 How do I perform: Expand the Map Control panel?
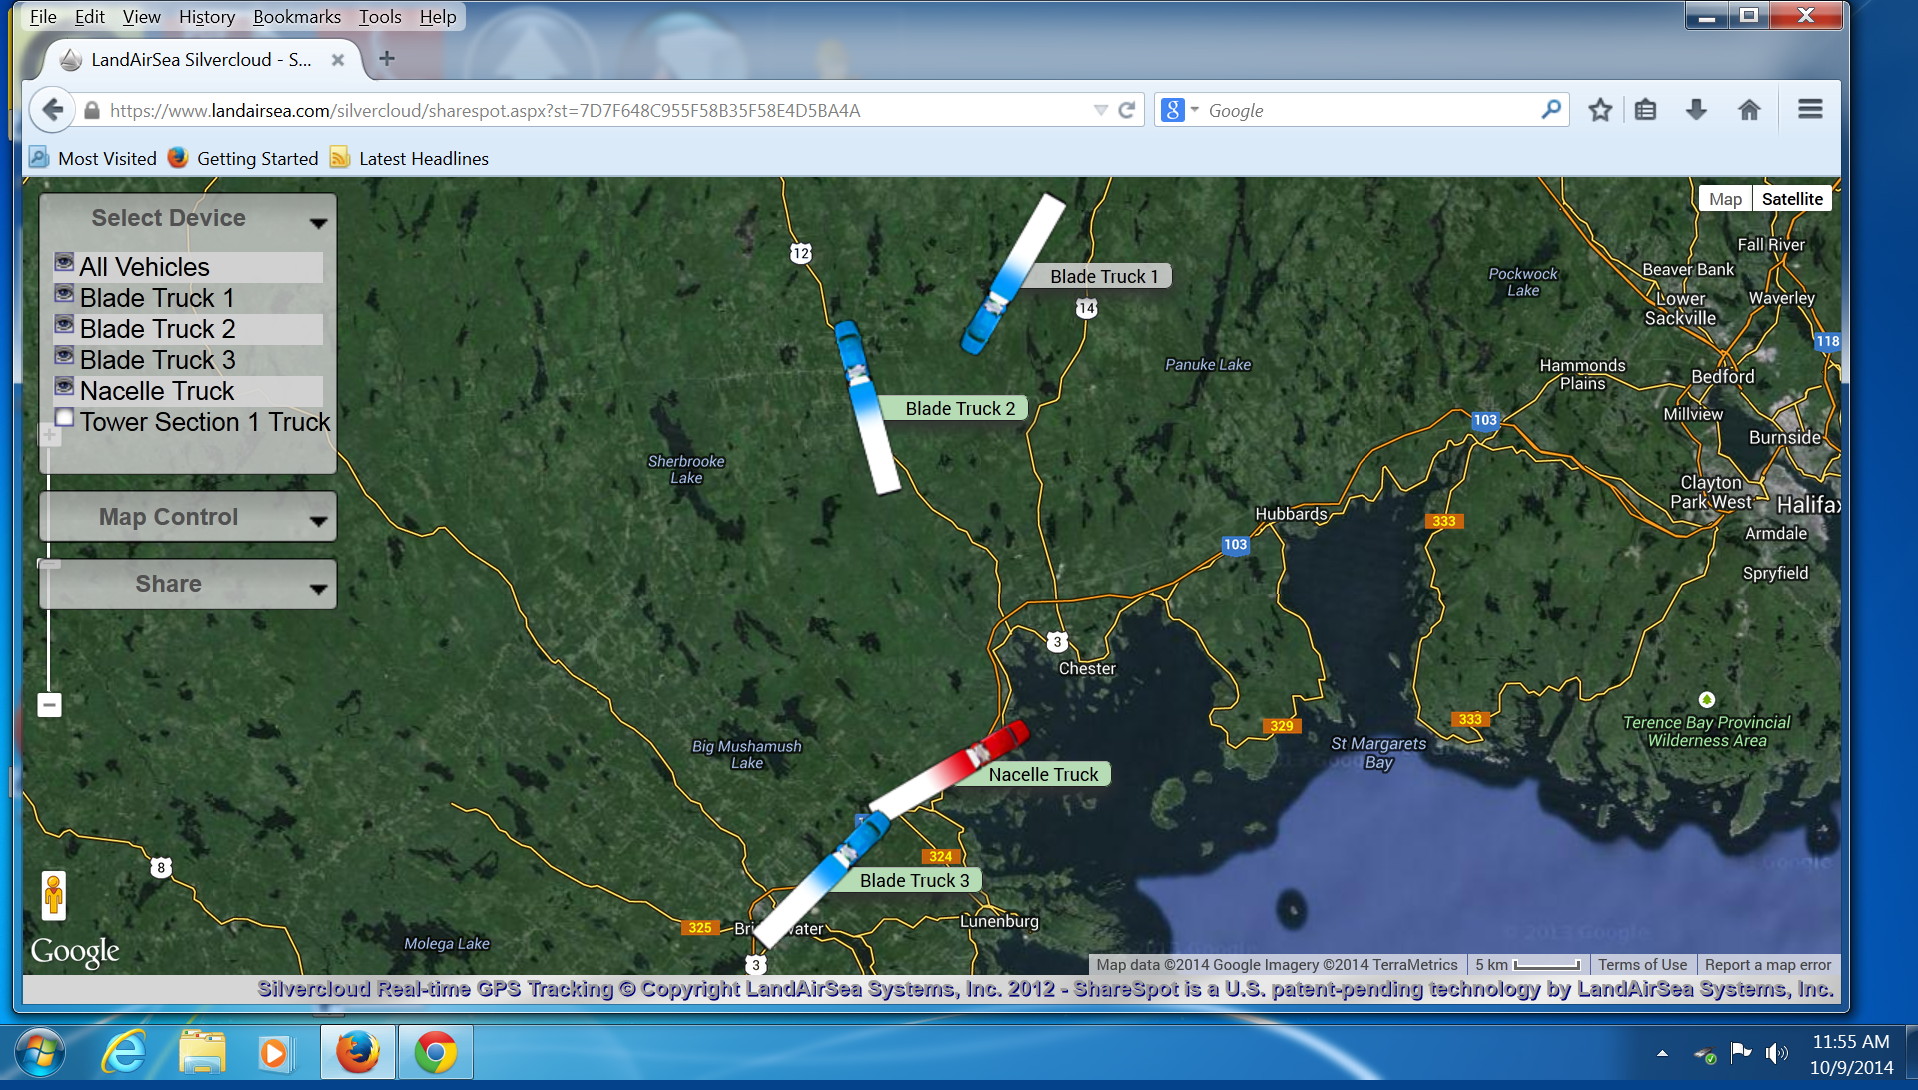318,521
